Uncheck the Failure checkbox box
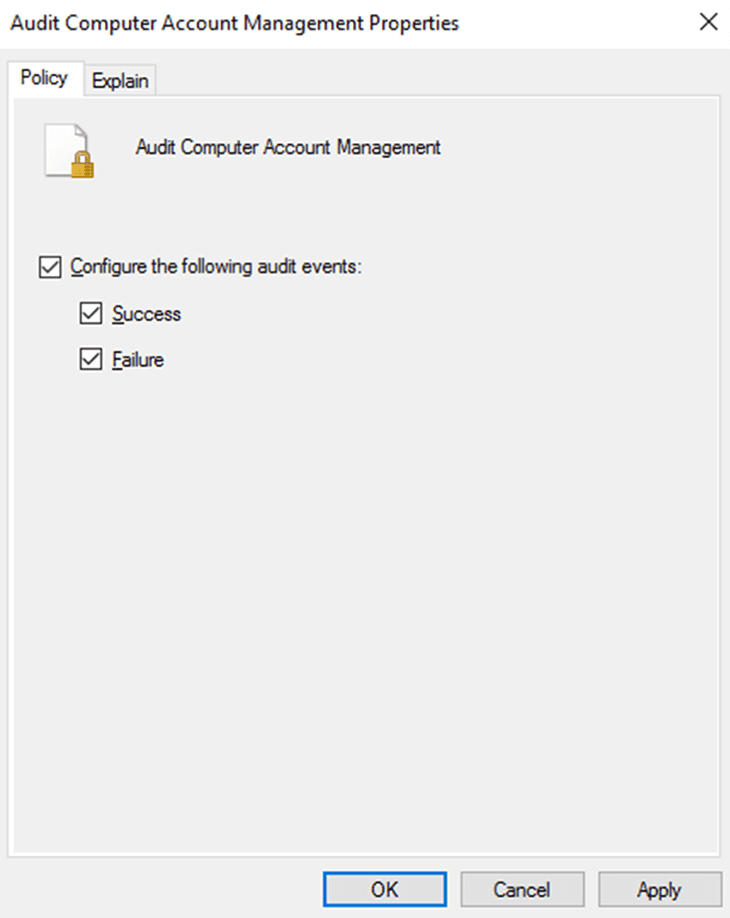 coord(91,360)
